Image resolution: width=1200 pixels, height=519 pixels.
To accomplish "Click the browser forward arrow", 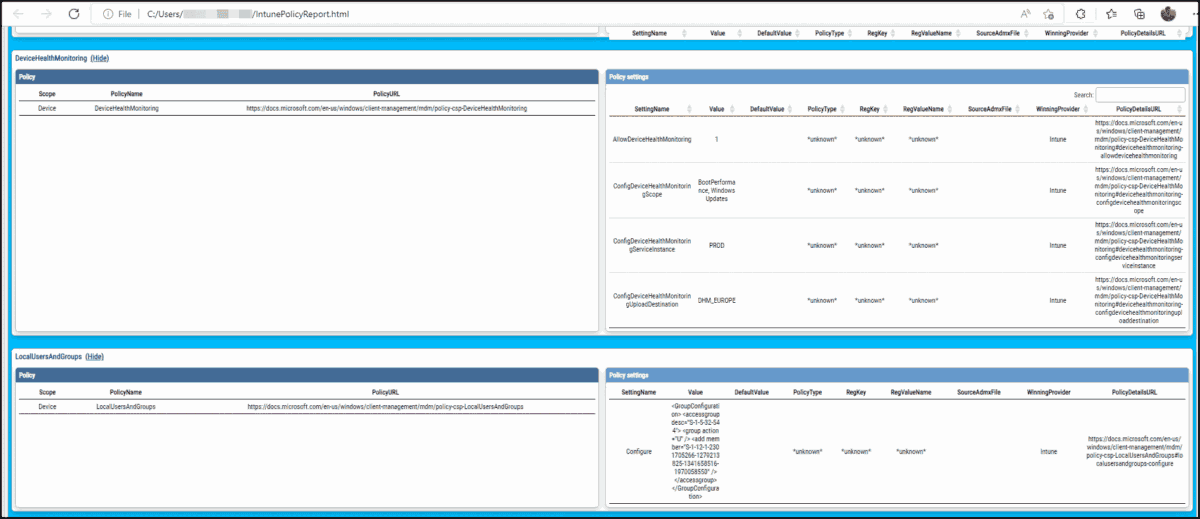I will (x=46, y=15).
